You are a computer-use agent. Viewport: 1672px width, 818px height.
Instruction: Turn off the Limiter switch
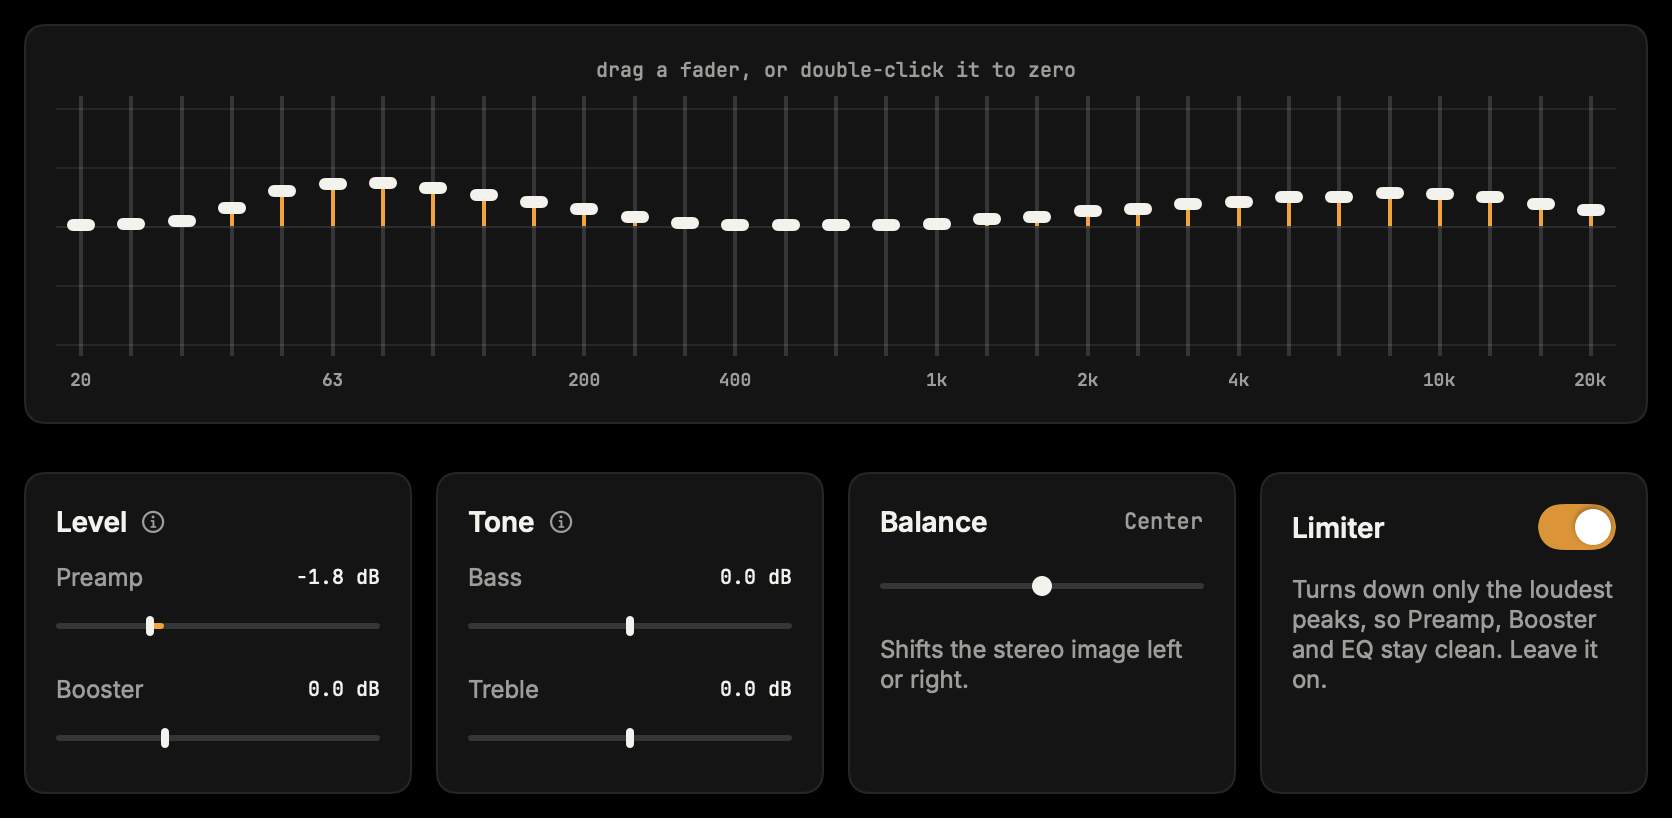point(1577,527)
